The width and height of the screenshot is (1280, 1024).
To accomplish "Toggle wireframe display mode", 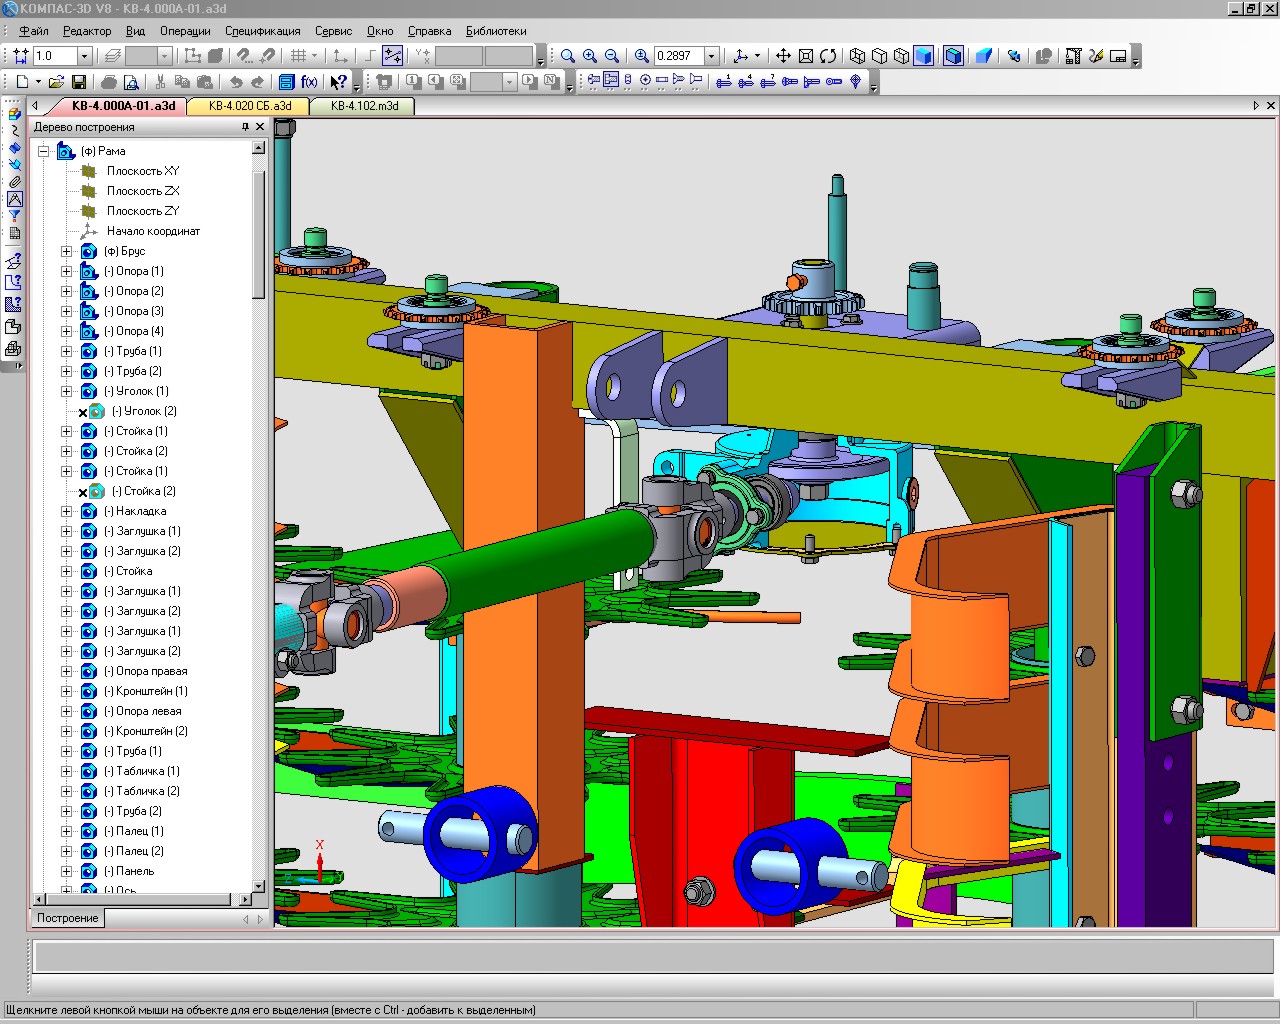I will [857, 56].
